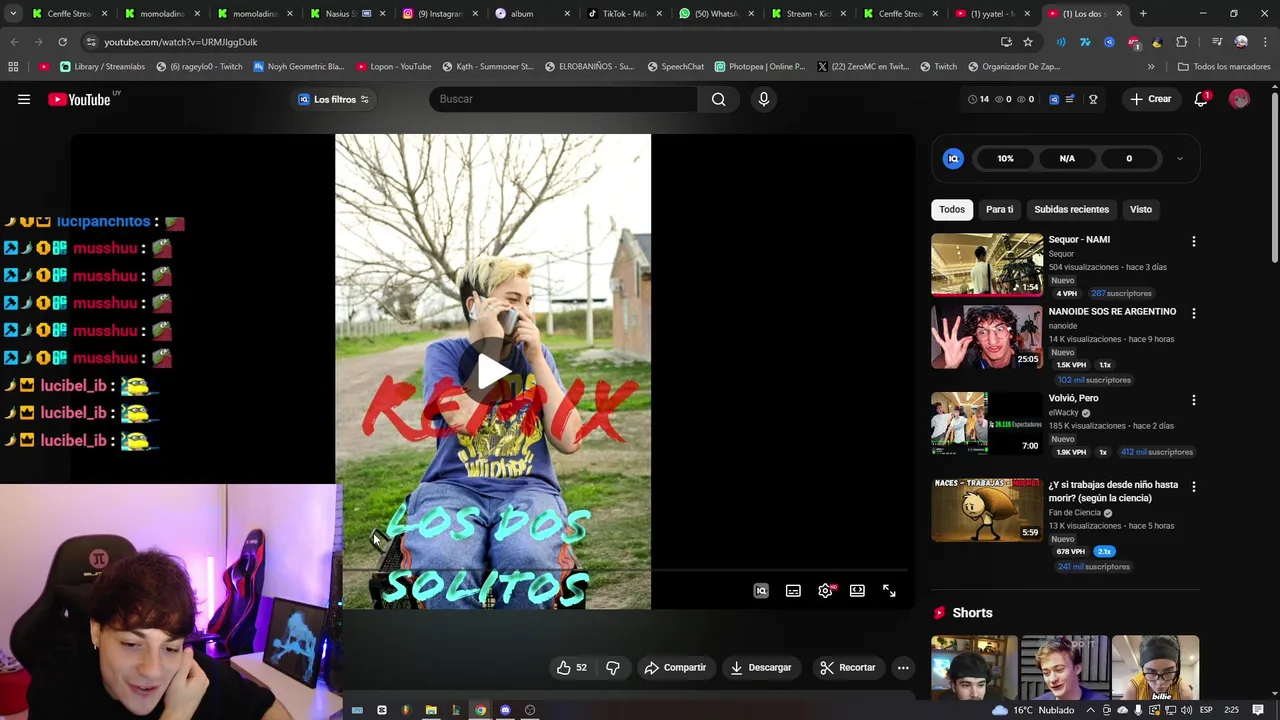
Task: Click the trophy icon in the YouTube header
Action: 1093,99
